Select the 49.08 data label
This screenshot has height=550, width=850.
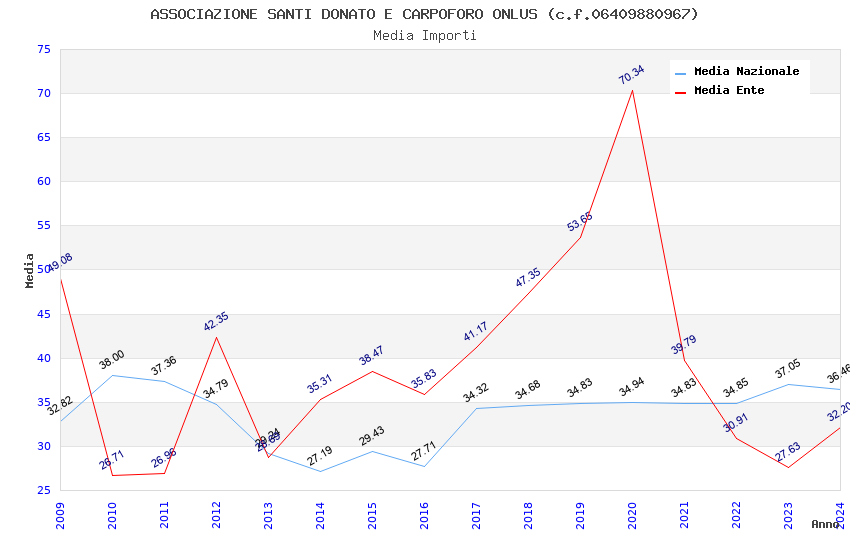(x=60, y=262)
